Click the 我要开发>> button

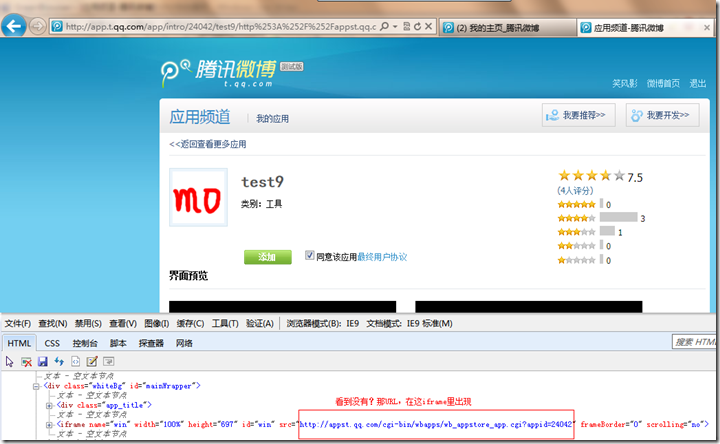(x=663, y=115)
